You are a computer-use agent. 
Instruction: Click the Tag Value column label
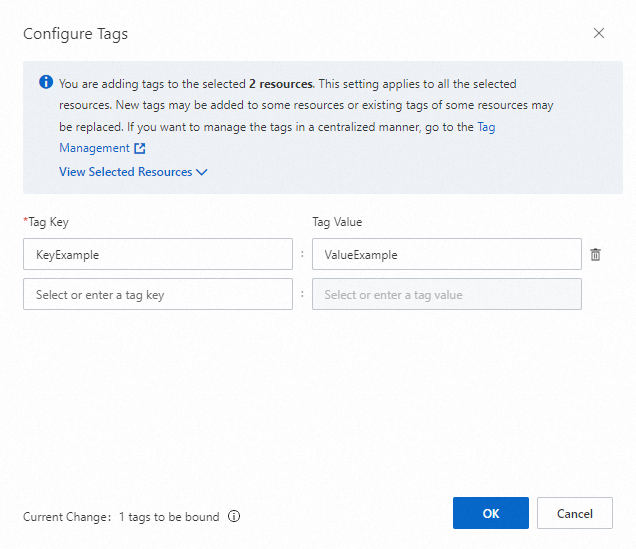pos(337,222)
